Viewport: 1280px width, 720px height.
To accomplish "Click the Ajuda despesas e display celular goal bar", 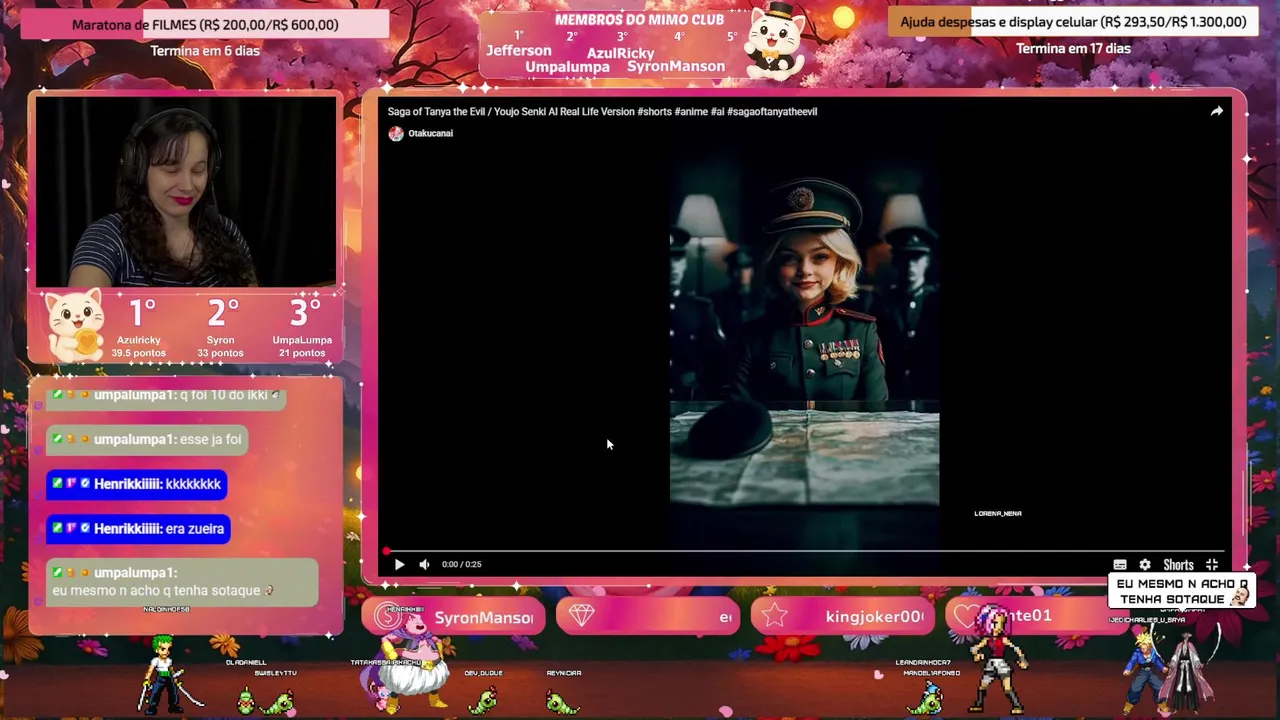I will tap(1072, 22).
